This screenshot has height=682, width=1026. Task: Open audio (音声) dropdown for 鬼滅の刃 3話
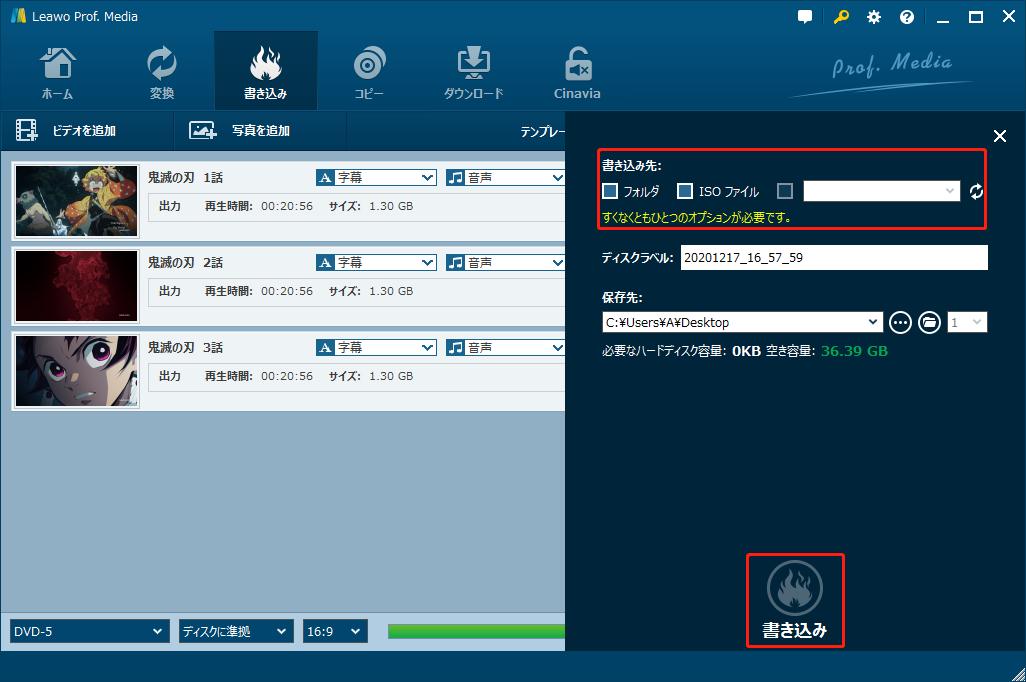(505, 348)
